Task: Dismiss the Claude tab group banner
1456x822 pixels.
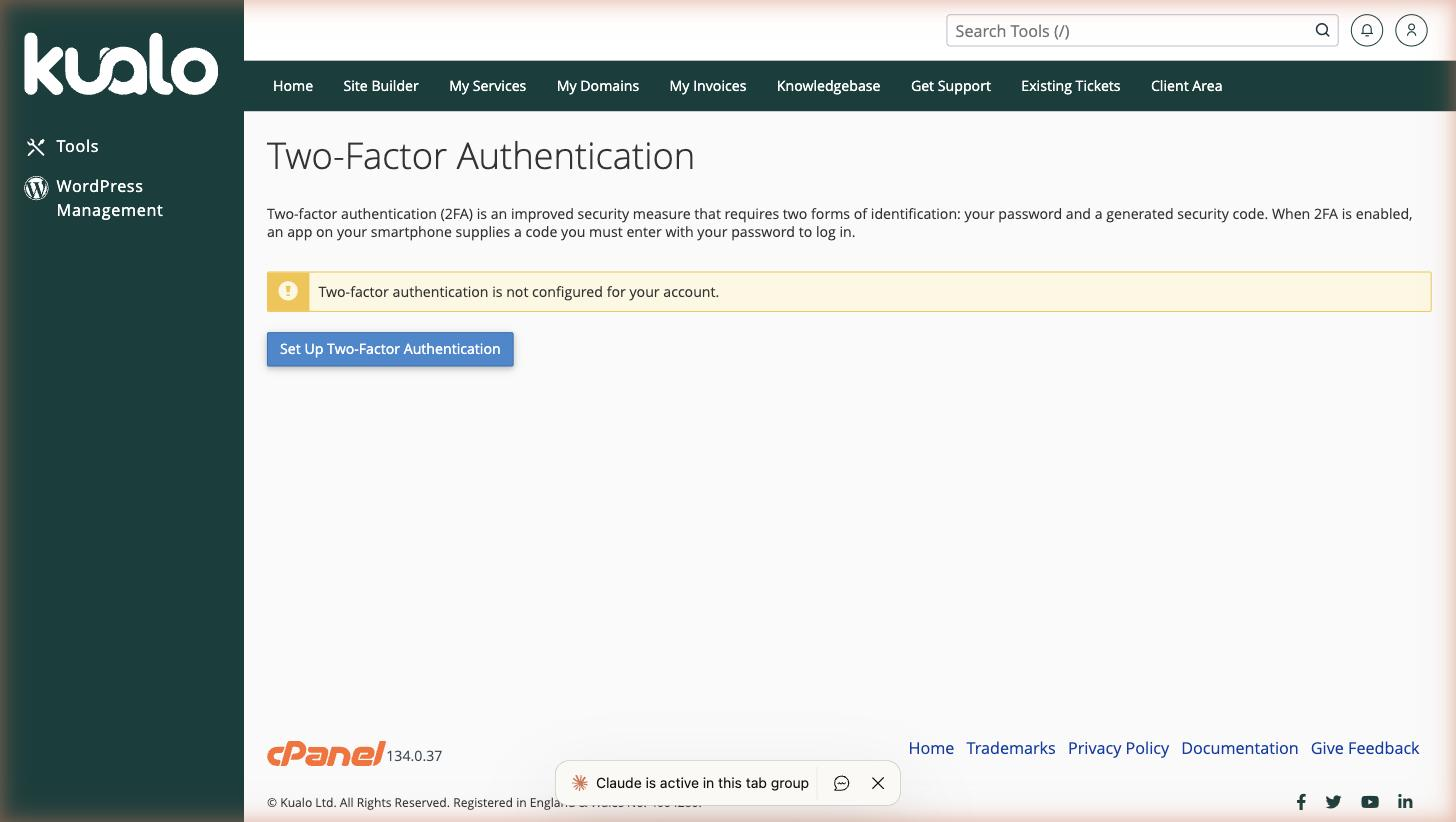Action: point(878,783)
